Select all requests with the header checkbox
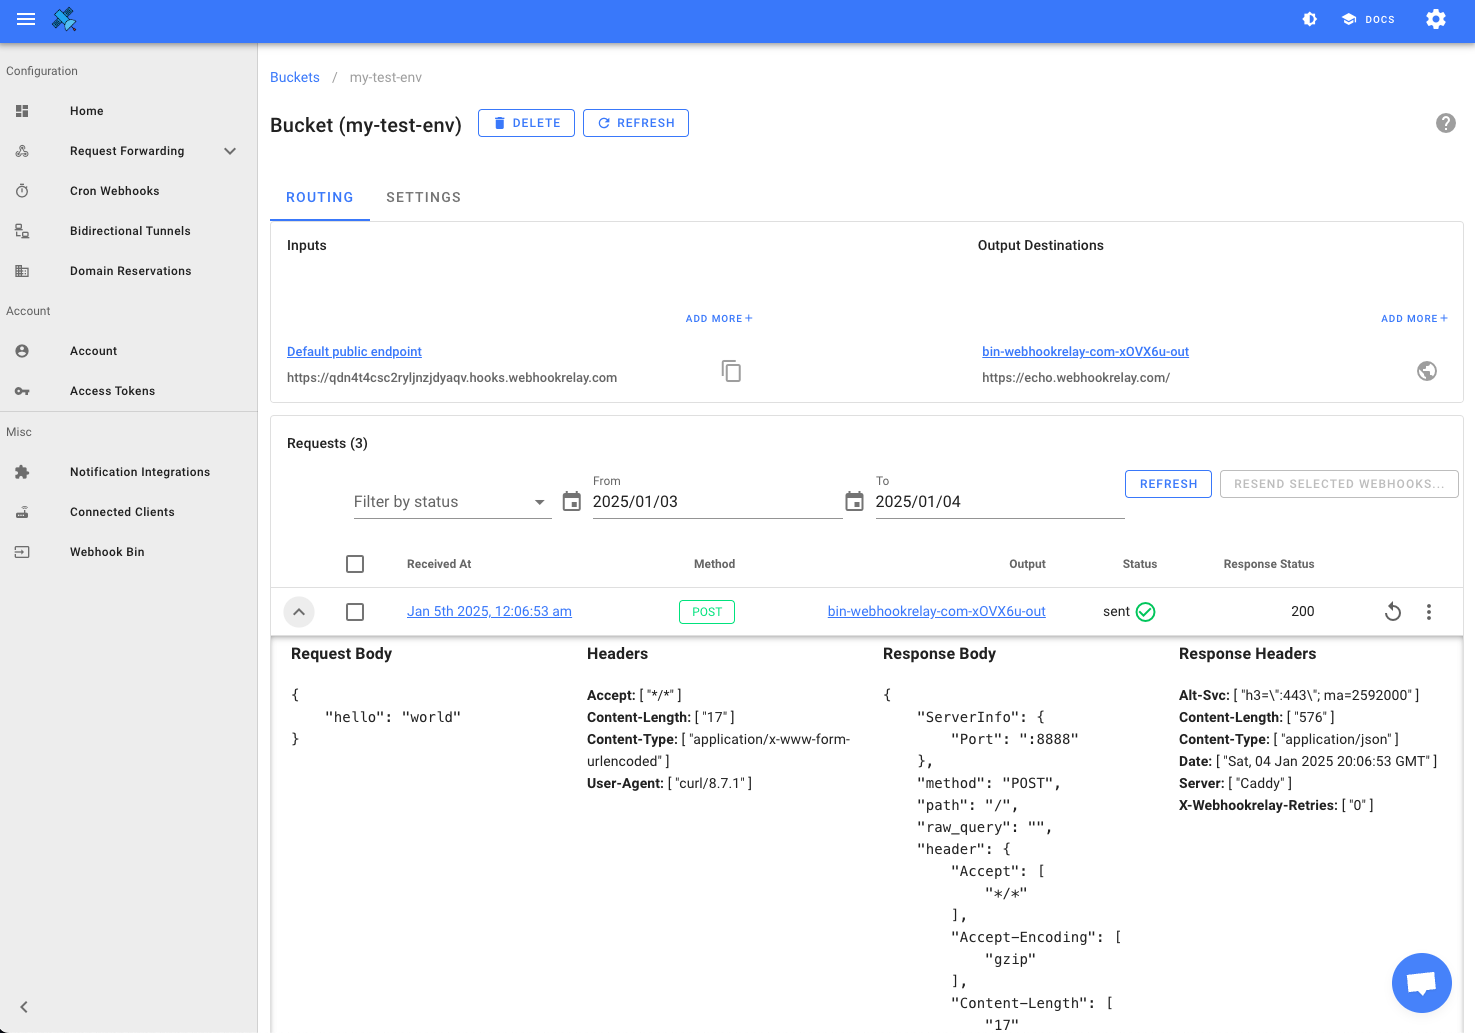Image resolution: width=1475 pixels, height=1033 pixels. (x=355, y=564)
